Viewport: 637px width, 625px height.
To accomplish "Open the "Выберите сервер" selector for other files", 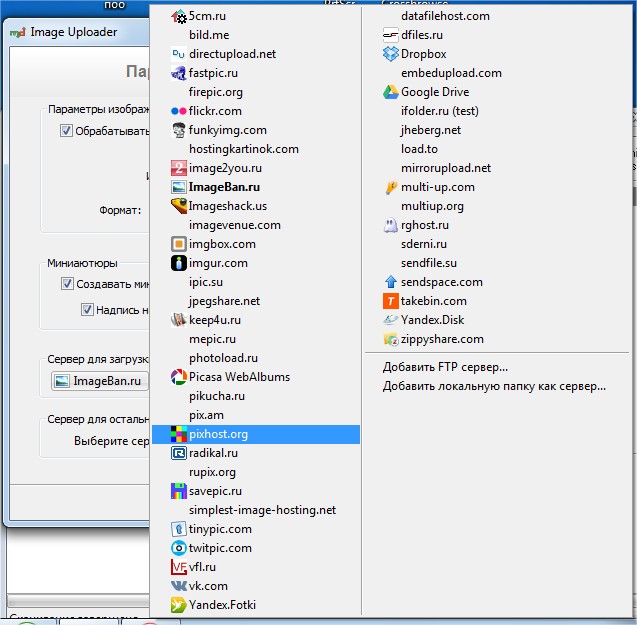I will pos(110,441).
